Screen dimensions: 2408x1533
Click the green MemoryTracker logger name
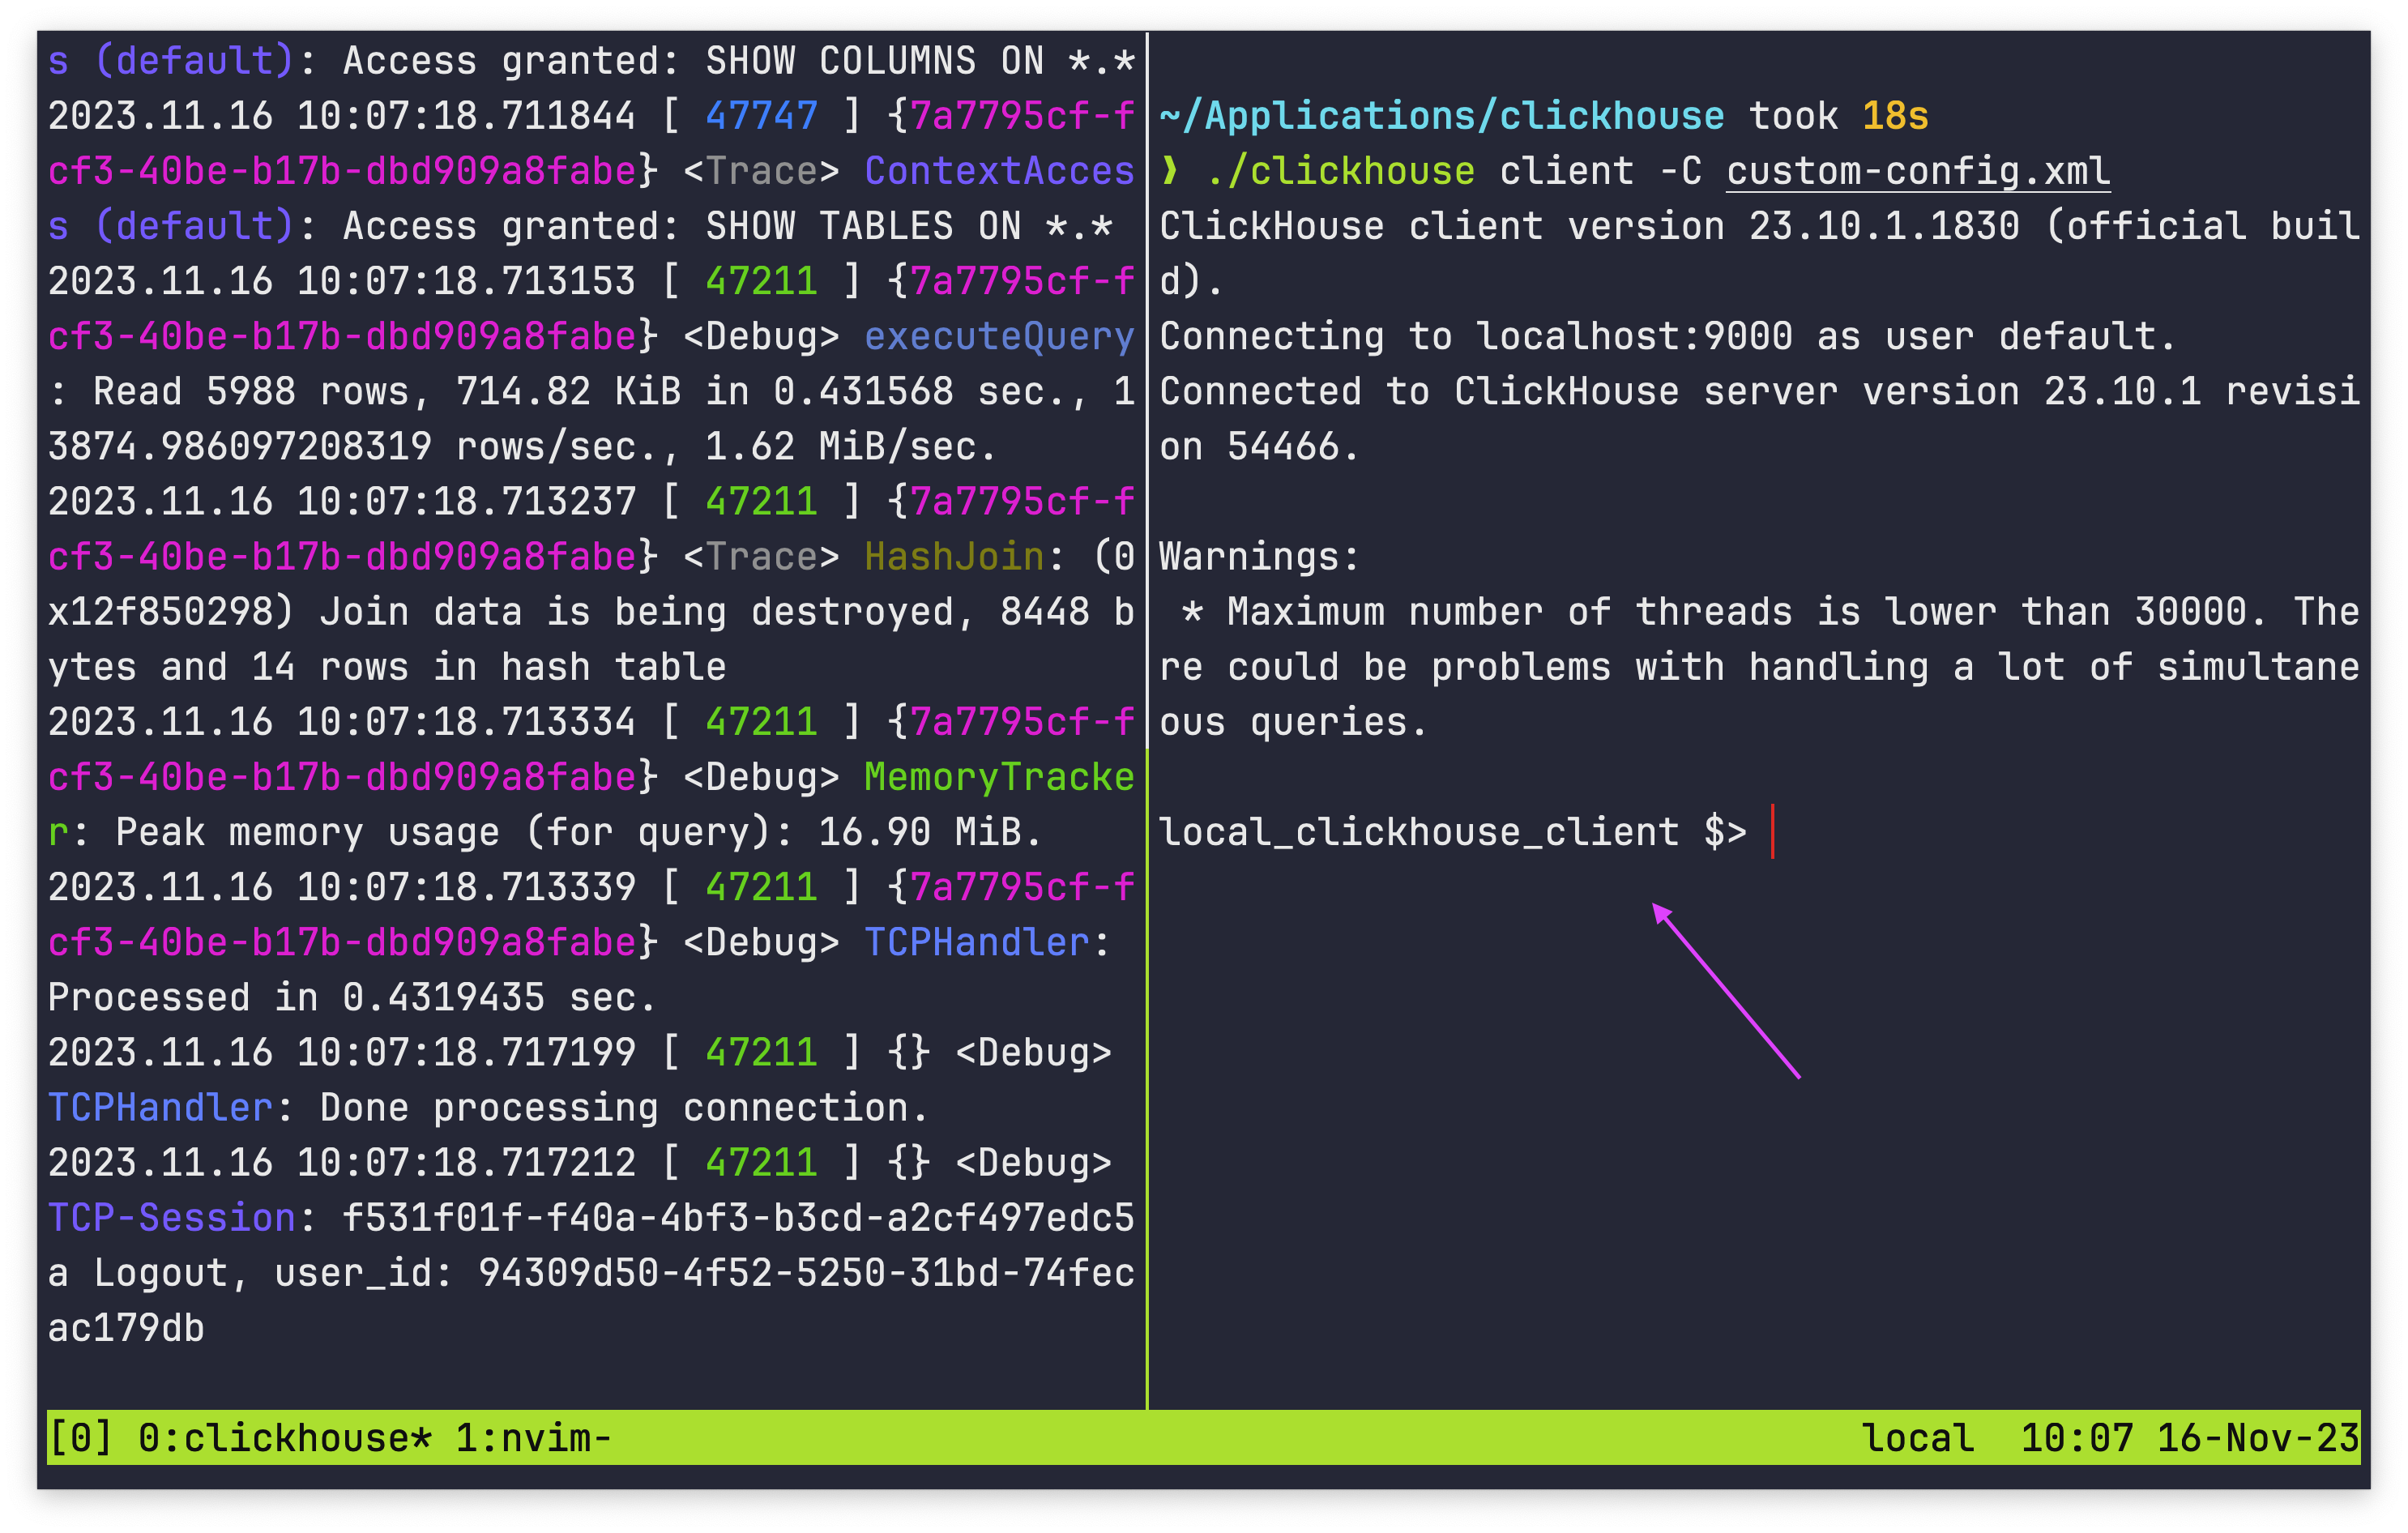coord(998,777)
